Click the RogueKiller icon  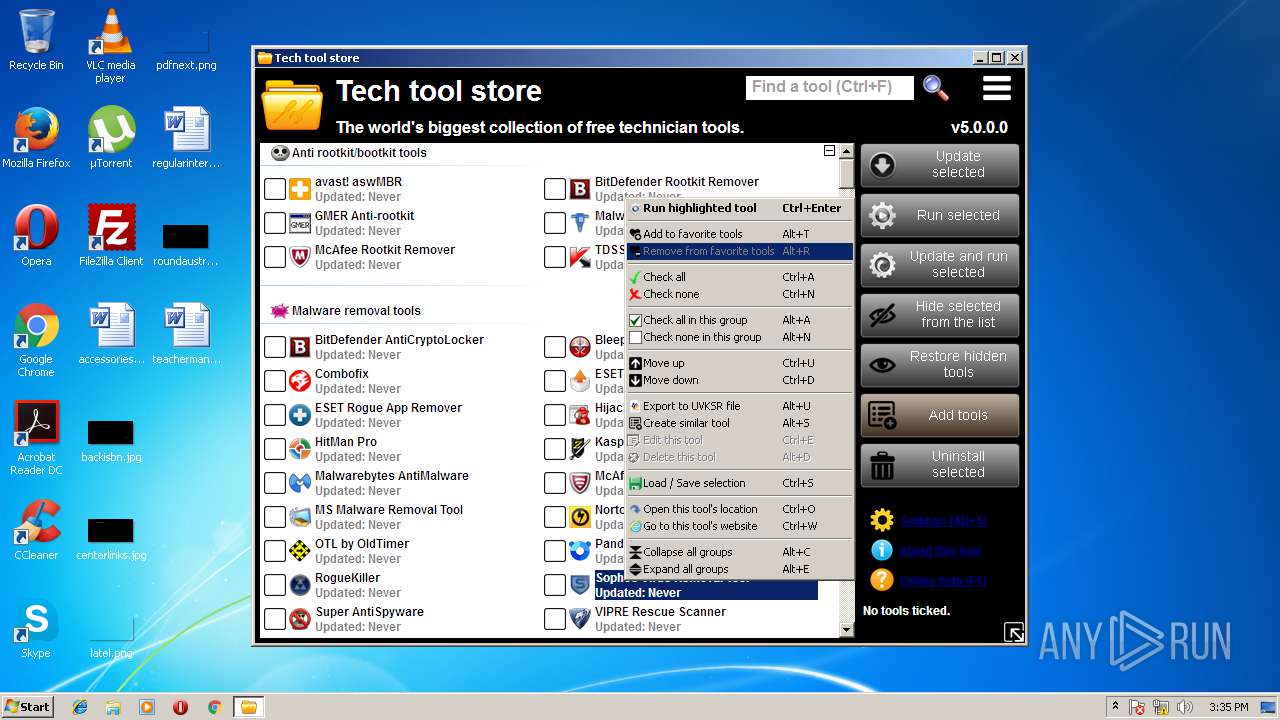pos(300,585)
